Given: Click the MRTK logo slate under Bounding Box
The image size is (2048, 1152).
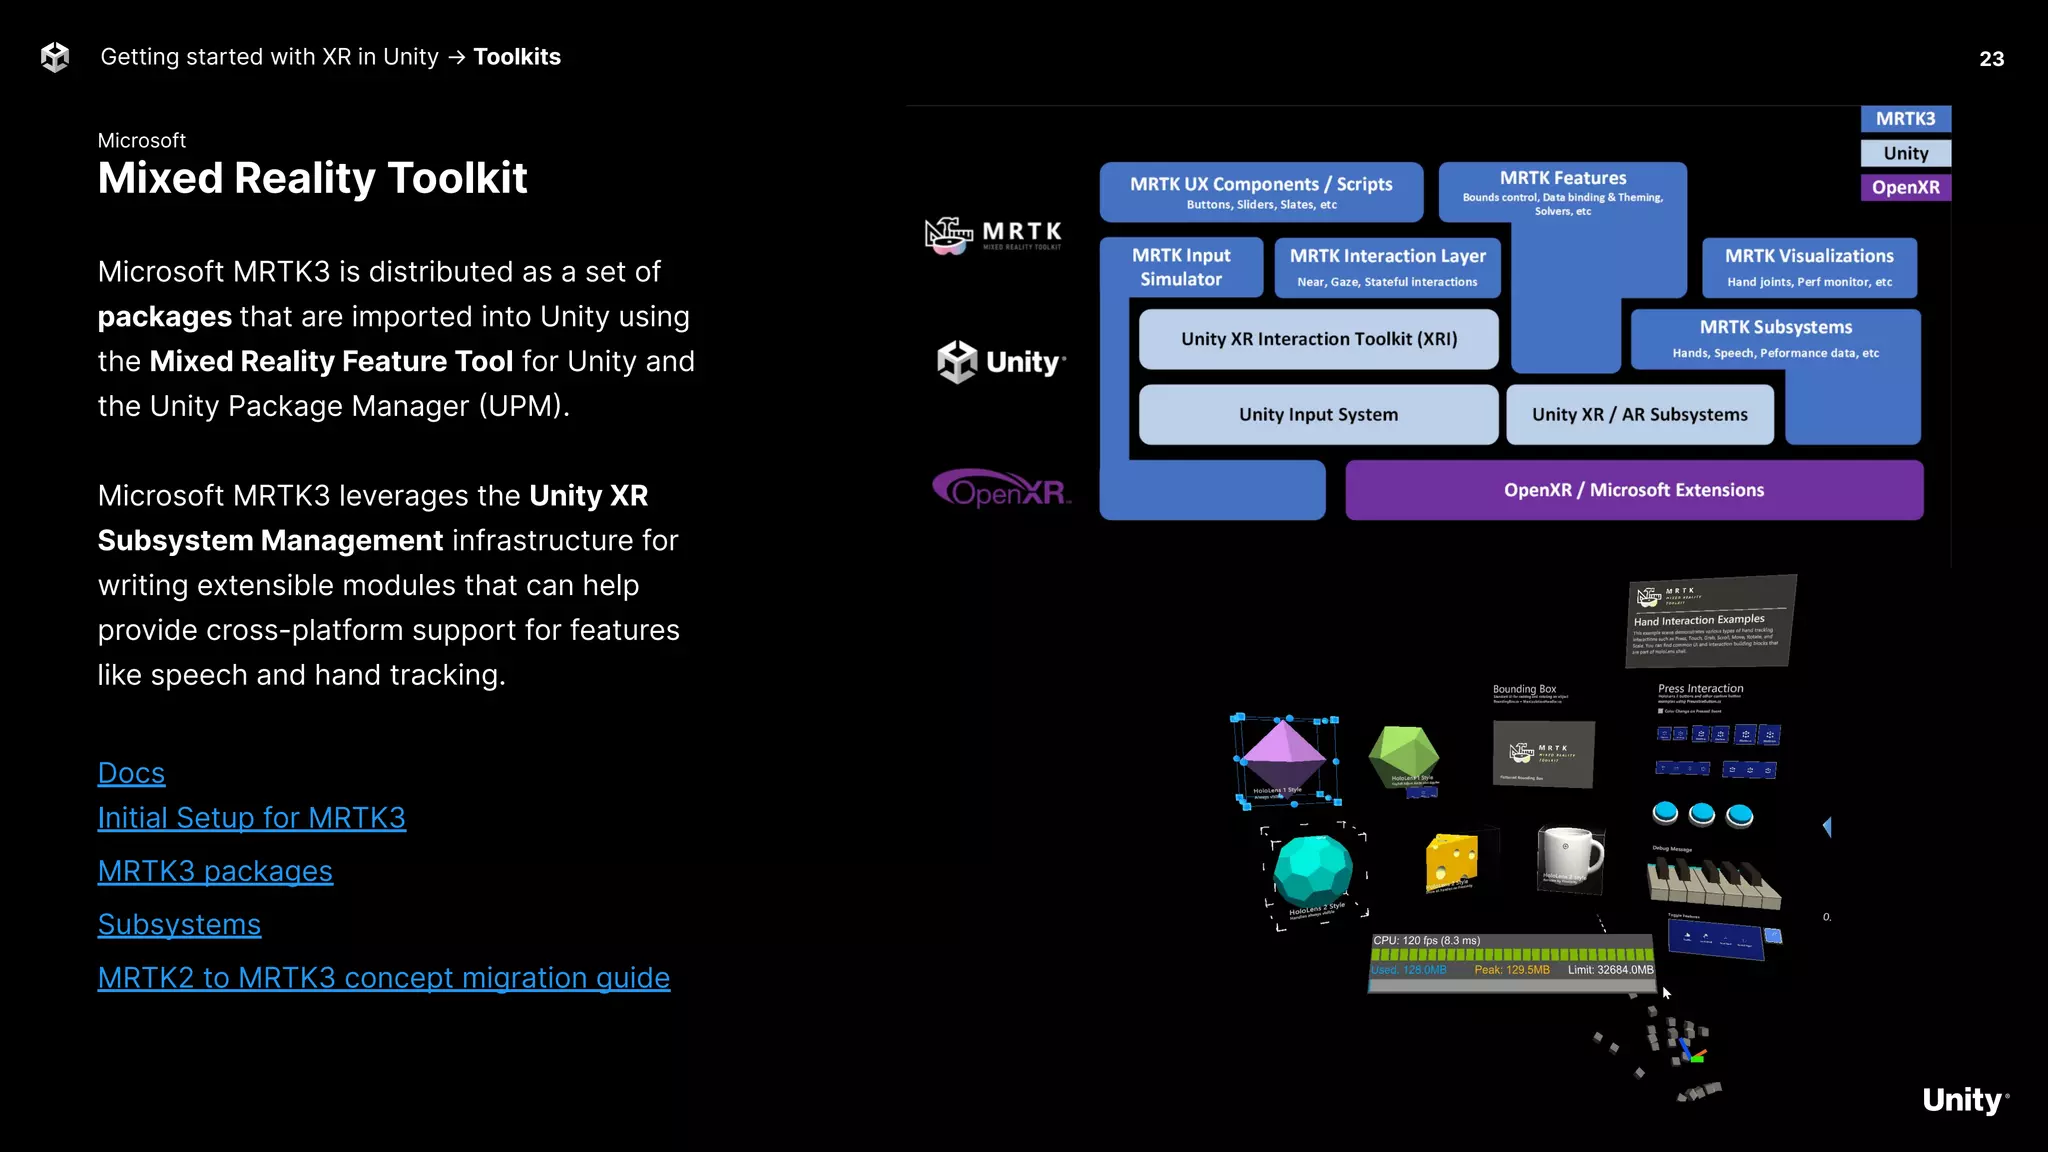Looking at the screenshot, I should point(1543,754).
